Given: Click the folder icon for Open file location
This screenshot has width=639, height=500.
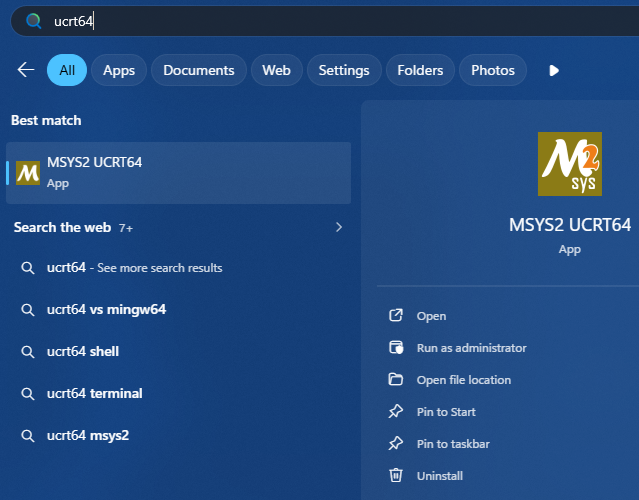Looking at the screenshot, I should point(396,379).
